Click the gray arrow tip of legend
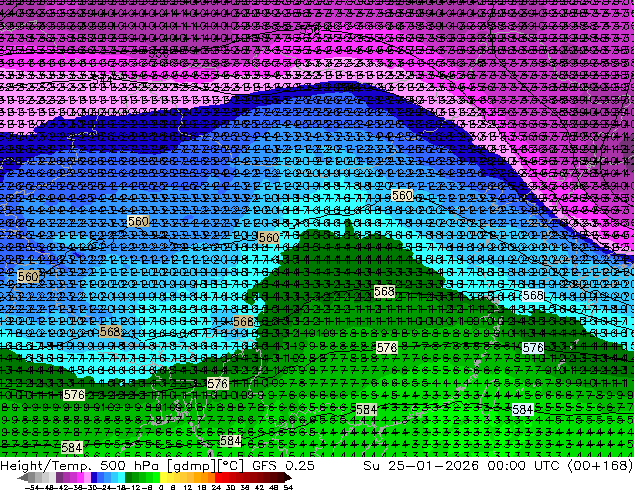634x490 pixels. tap(23, 478)
